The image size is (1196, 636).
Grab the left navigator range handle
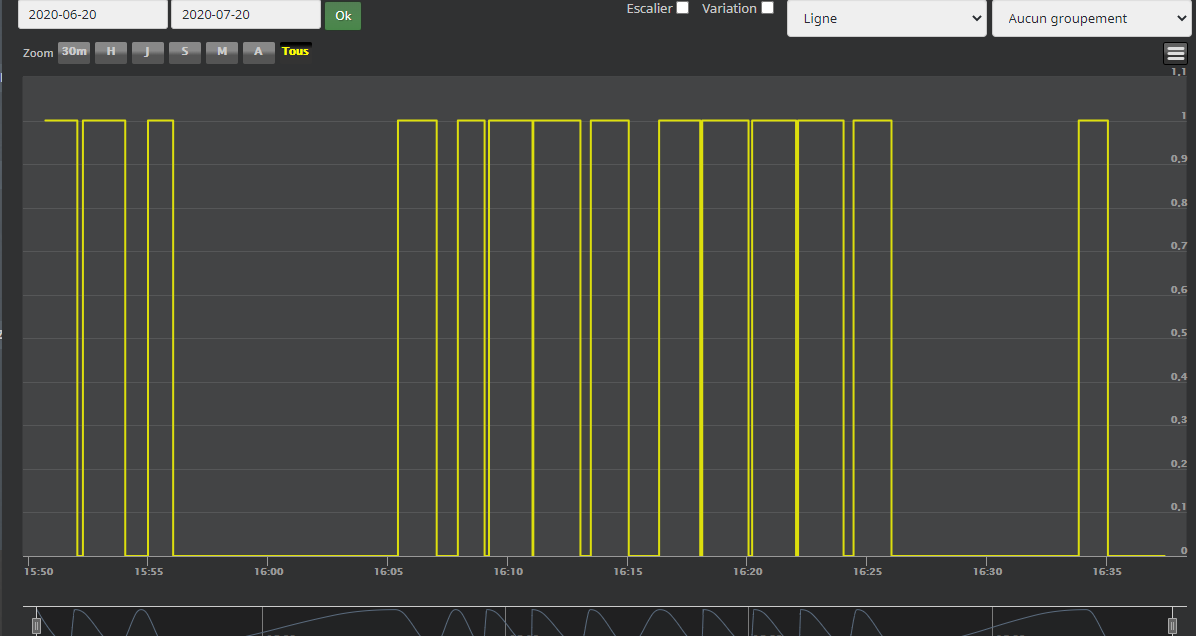[37, 626]
